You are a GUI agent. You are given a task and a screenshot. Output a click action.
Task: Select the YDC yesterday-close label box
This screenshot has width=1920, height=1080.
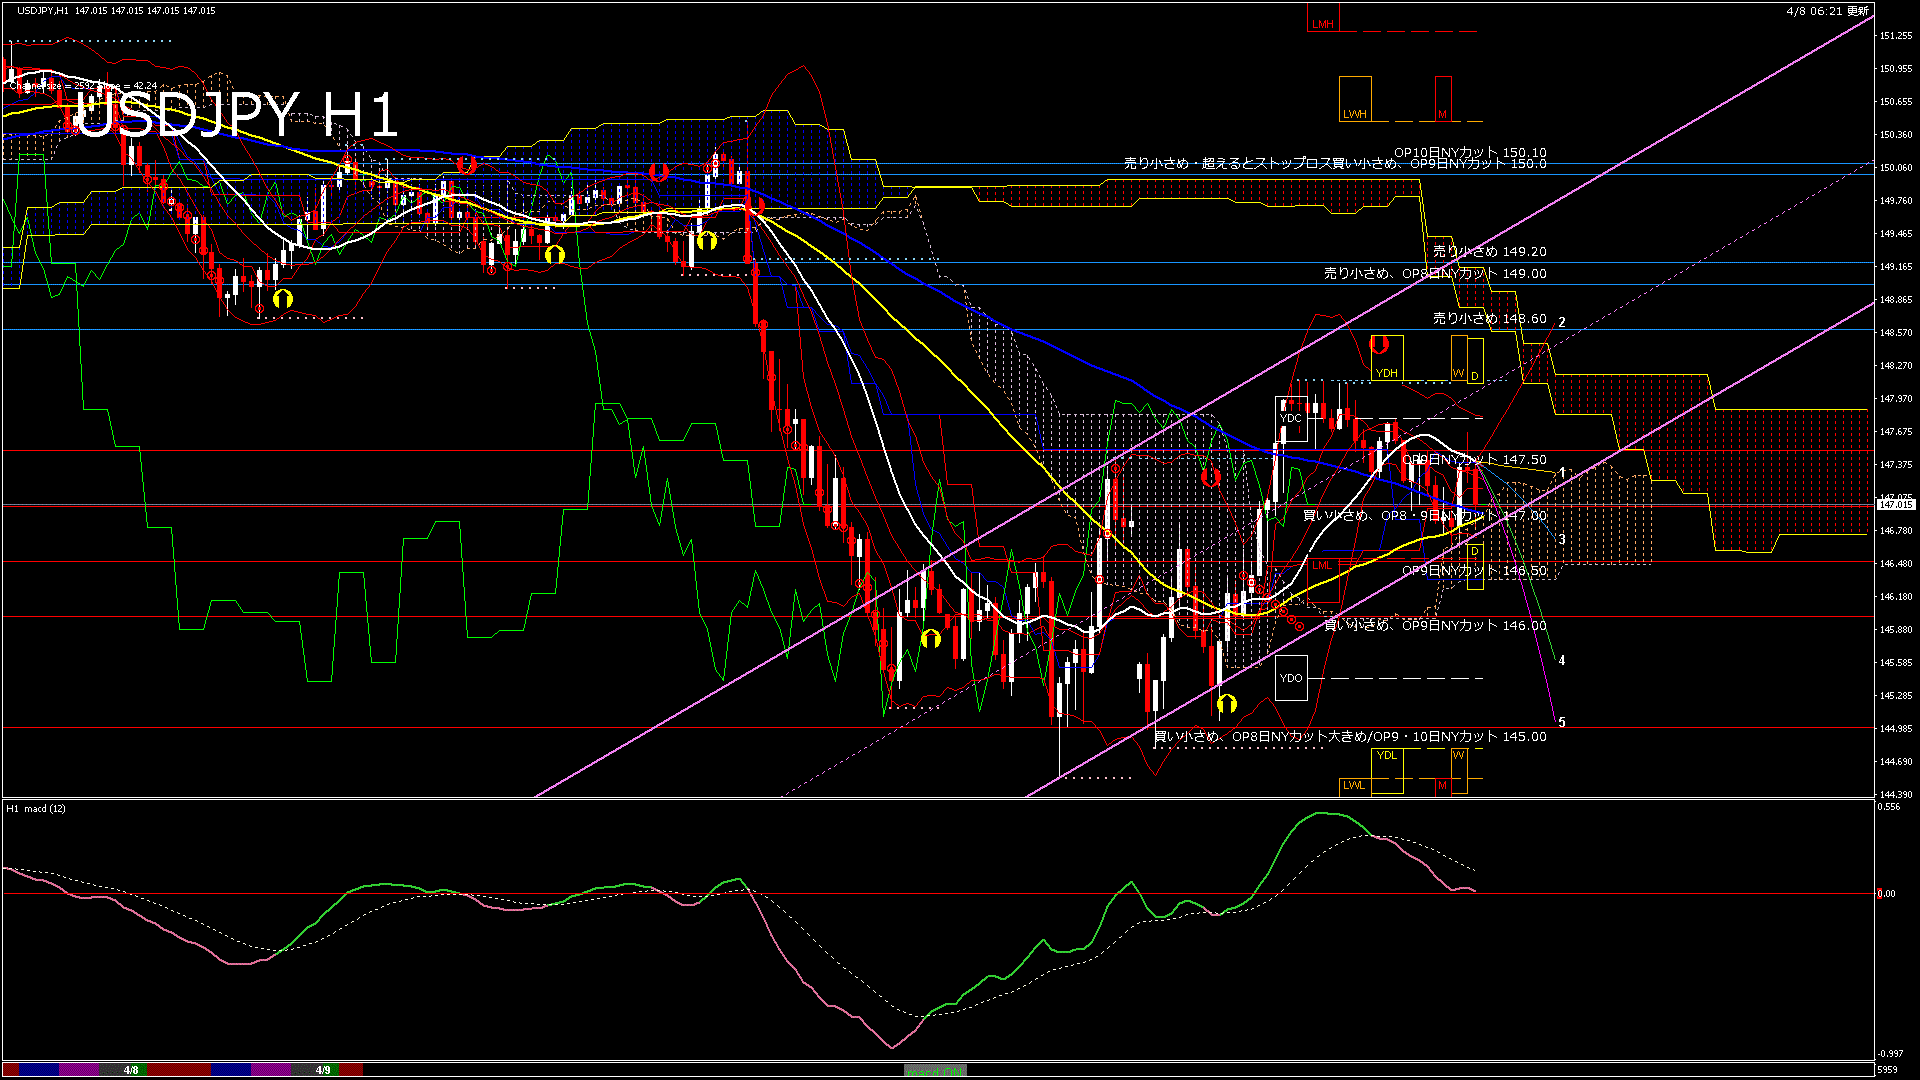(x=1291, y=418)
